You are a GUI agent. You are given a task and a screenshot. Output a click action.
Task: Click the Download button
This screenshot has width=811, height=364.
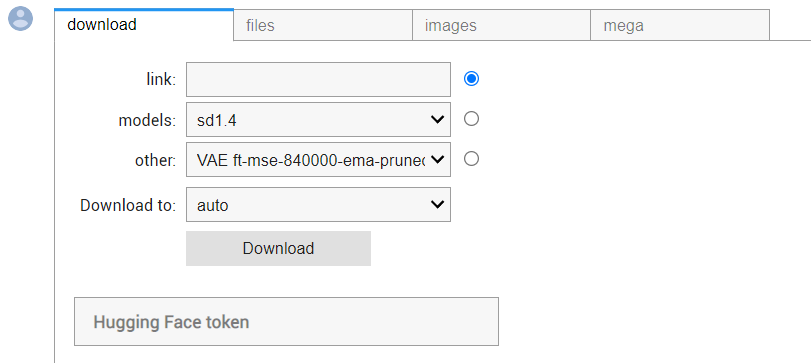[x=278, y=249]
